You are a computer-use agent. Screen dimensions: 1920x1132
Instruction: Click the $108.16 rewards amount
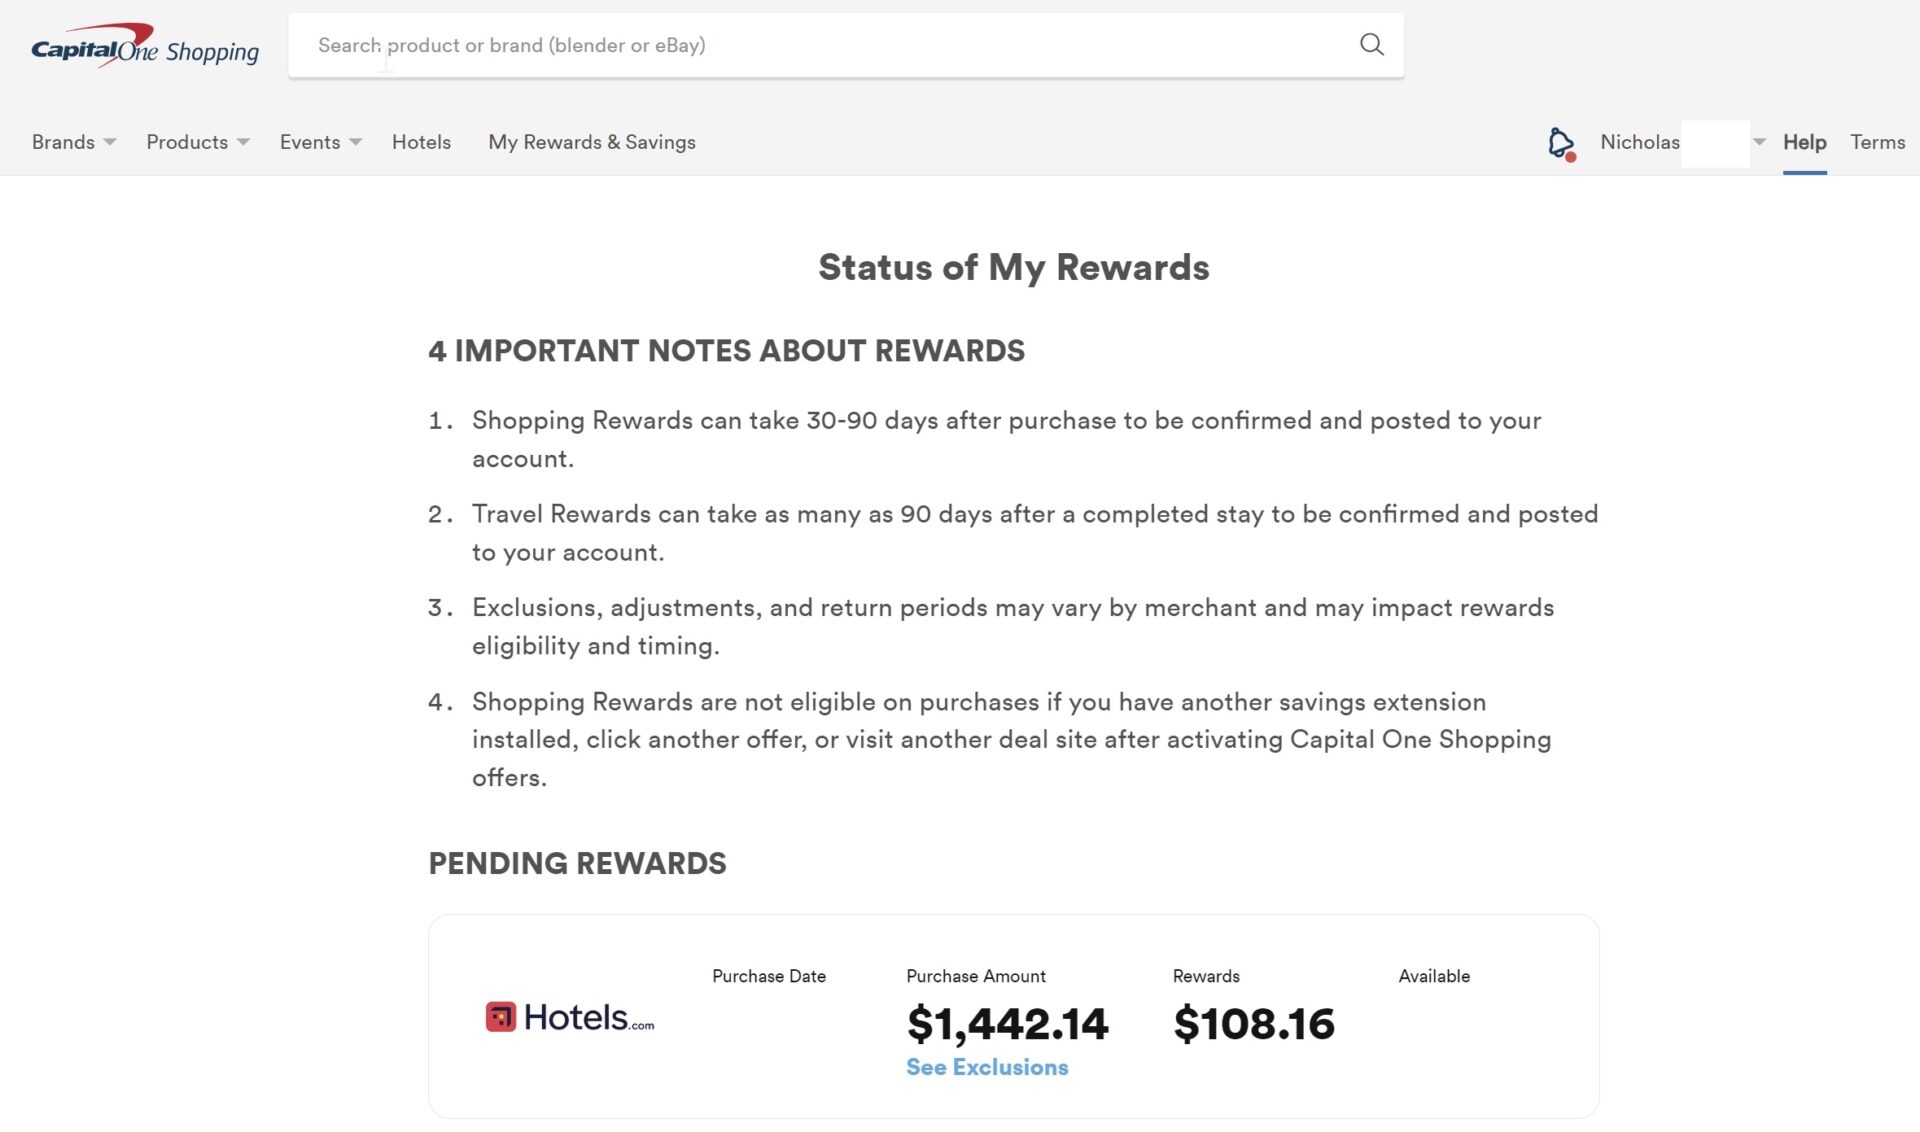coord(1255,1023)
